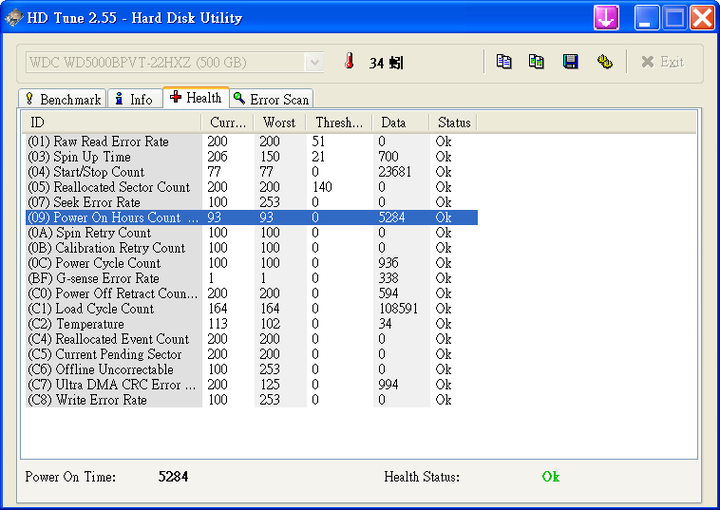720x510 pixels.
Task: Select the (C2) Temperature row
Action: point(252,324)
